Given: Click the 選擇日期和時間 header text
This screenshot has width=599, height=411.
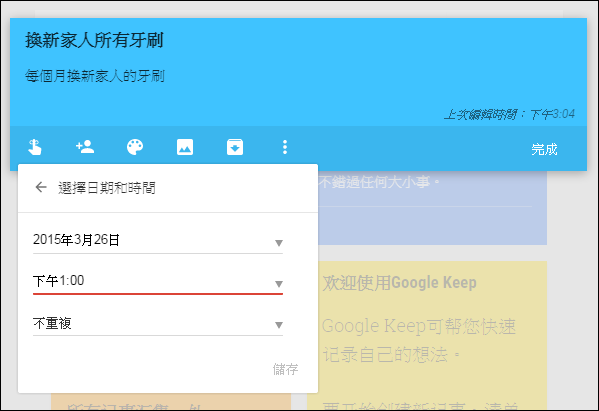Looking at the screenshot, I should pyautogui.click(x=107, y=188).
